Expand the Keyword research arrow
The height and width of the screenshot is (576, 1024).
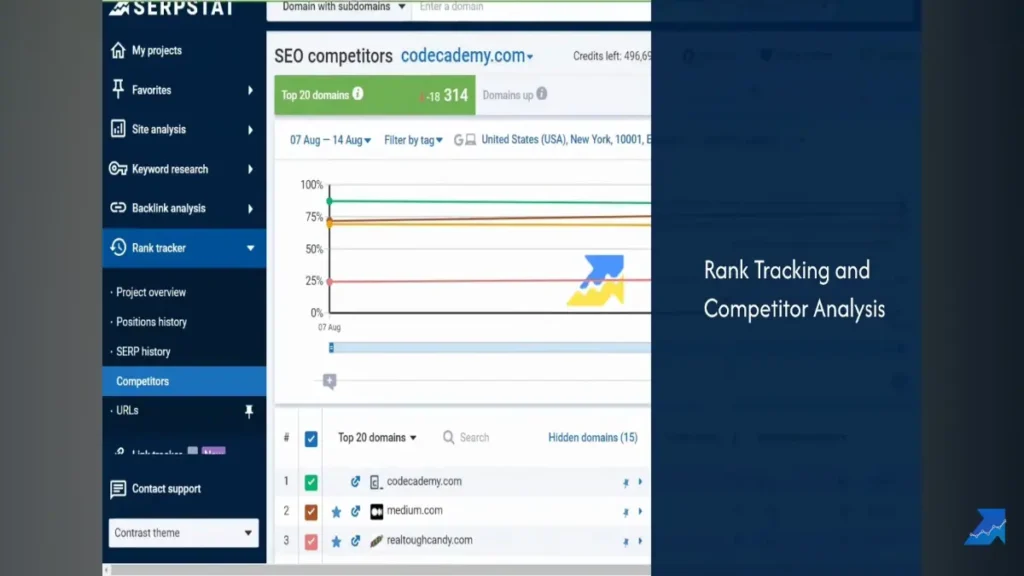[x=250, y=169]
